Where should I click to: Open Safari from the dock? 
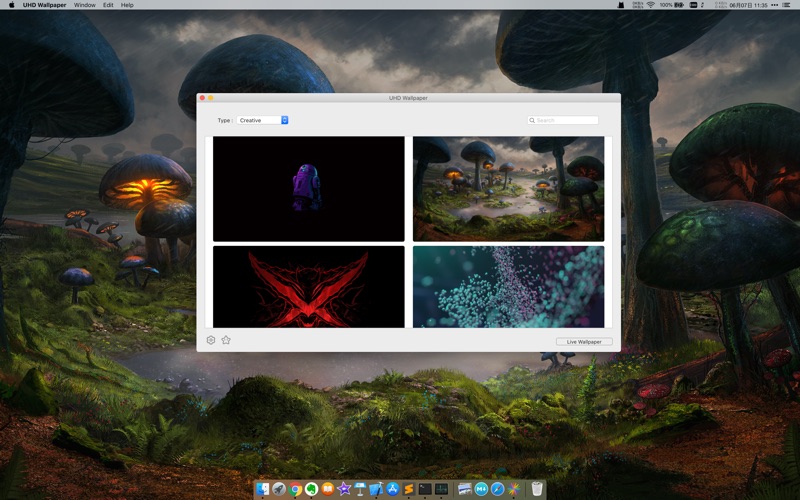point(497,489)
